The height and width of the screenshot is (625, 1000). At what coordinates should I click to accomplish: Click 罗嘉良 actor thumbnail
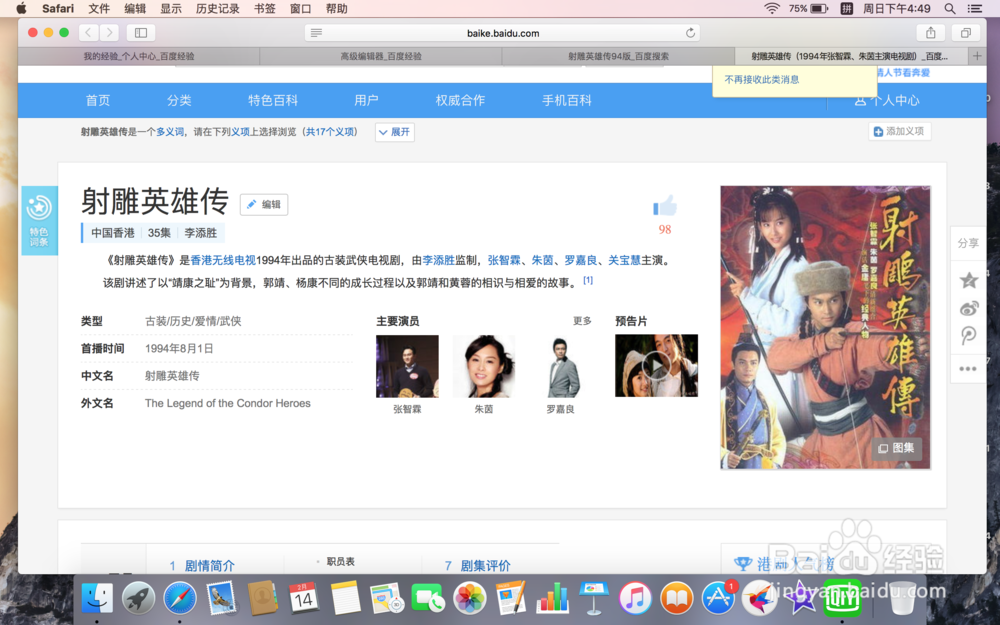[x=561, y=365]
